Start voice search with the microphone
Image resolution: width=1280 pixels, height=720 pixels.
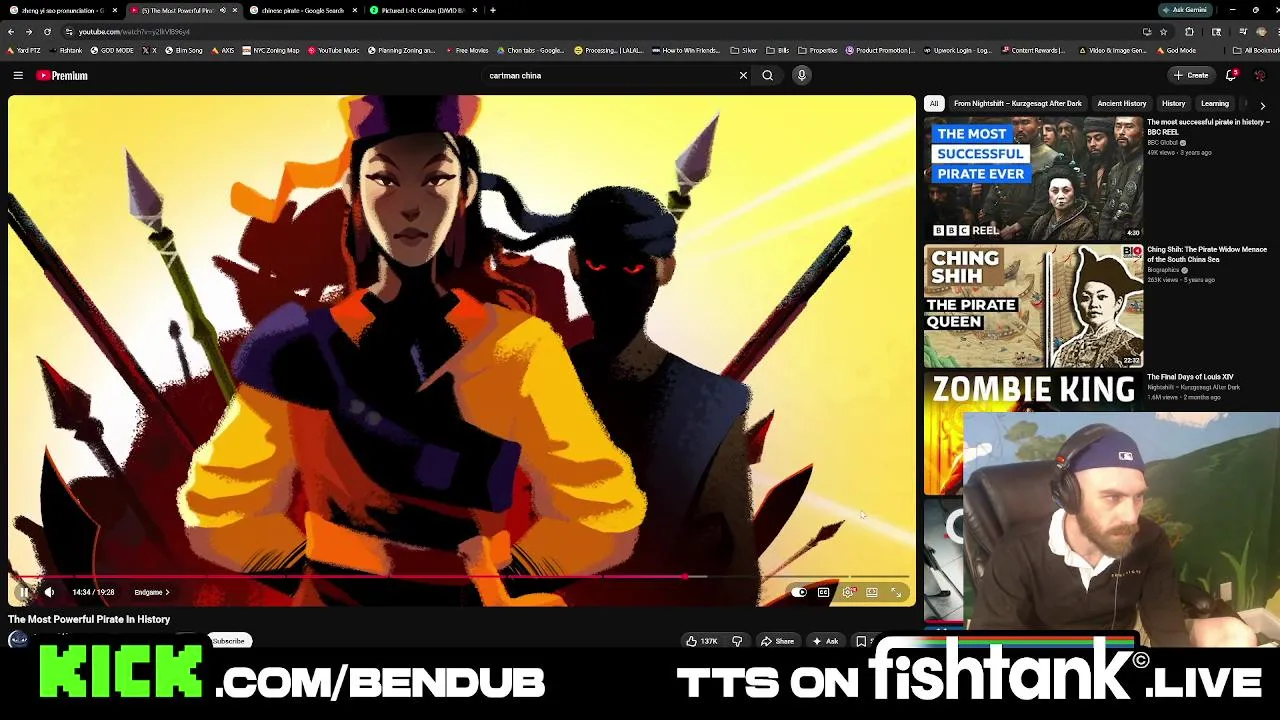(801, 75)
